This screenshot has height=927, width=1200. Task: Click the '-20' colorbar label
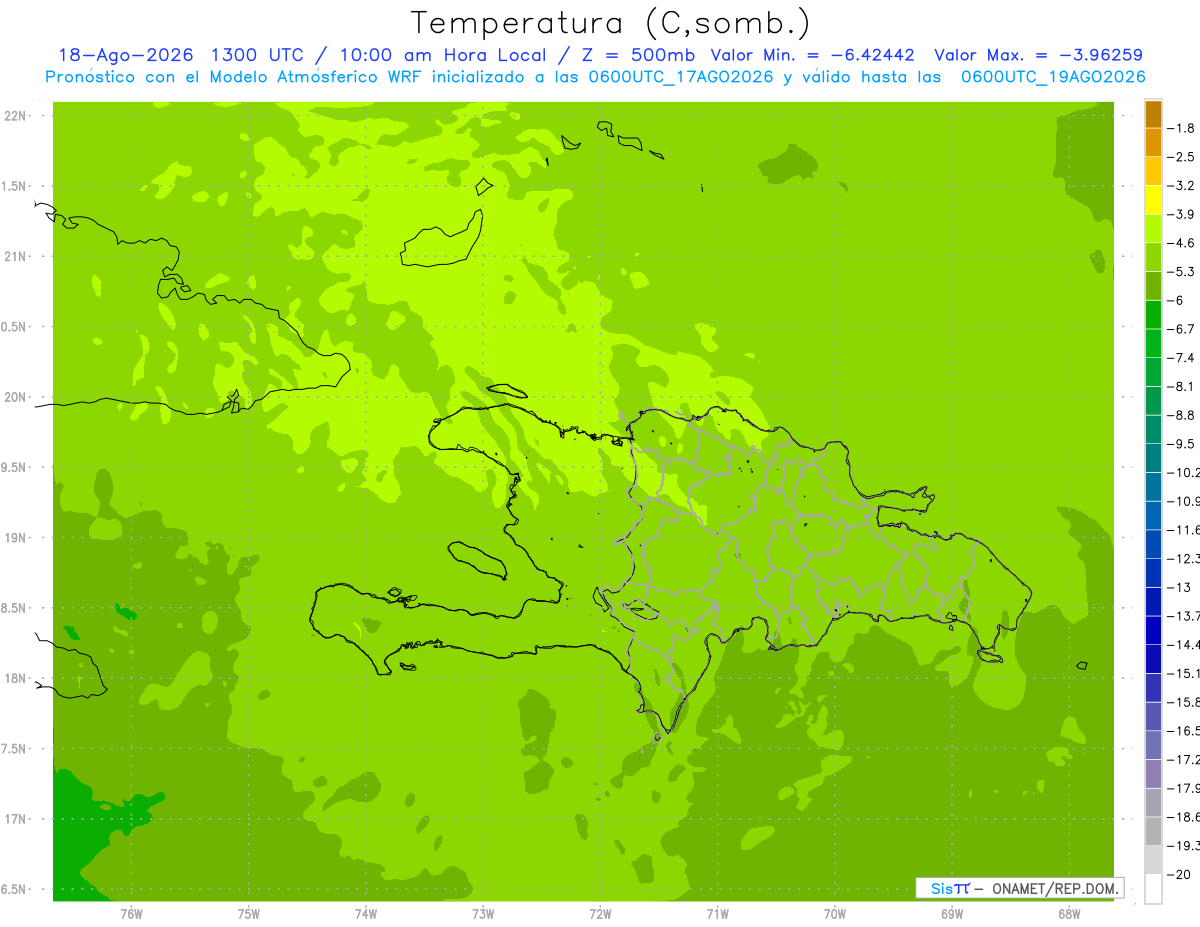pyautogui.click(x=1179, y=875)
